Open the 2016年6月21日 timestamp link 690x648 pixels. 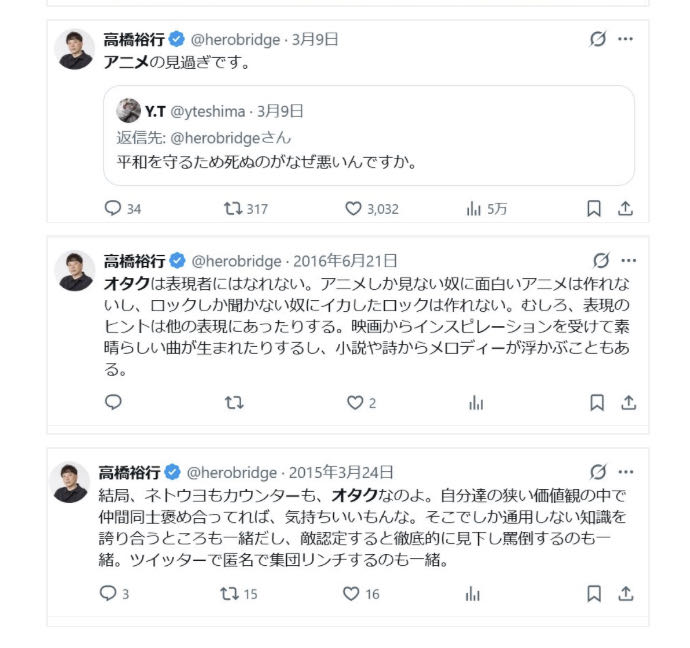coord(345,260)
